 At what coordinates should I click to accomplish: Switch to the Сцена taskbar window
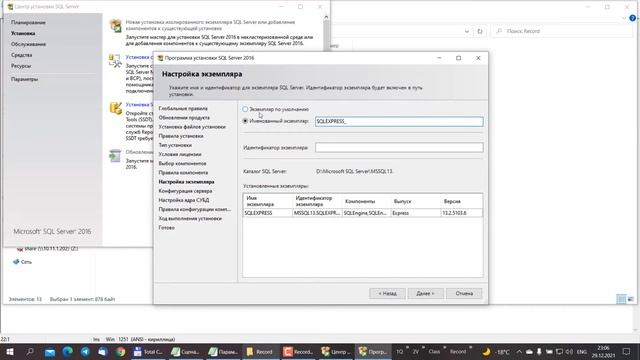coord(185,351)
